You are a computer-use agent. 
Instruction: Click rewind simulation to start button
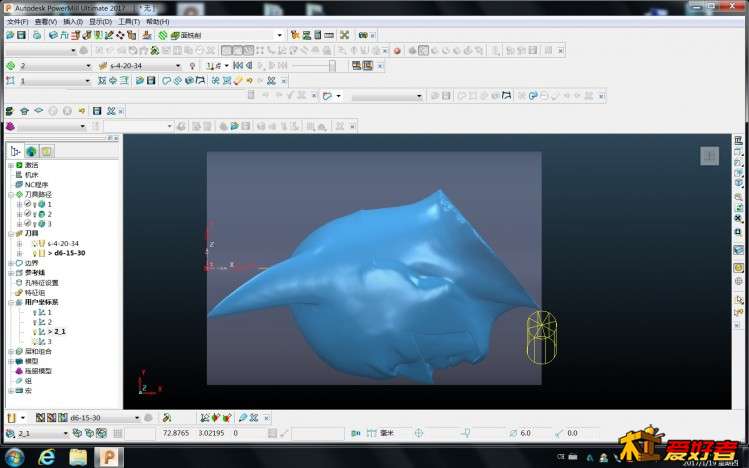[x=238, y=65]
